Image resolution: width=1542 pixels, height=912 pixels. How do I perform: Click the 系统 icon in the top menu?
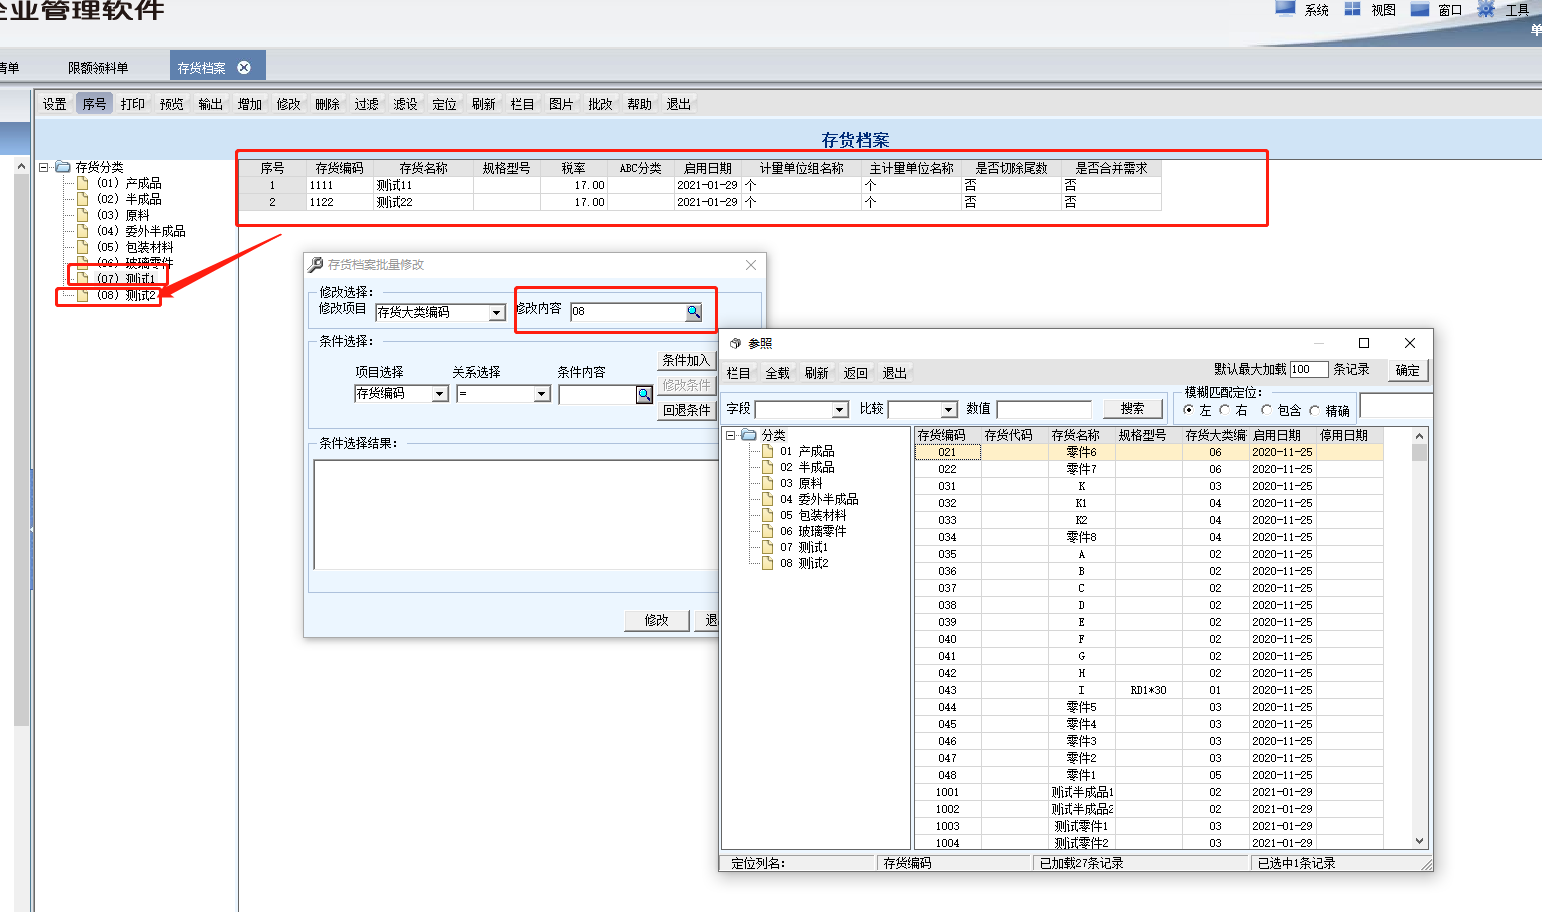[x=1285, y=9]
